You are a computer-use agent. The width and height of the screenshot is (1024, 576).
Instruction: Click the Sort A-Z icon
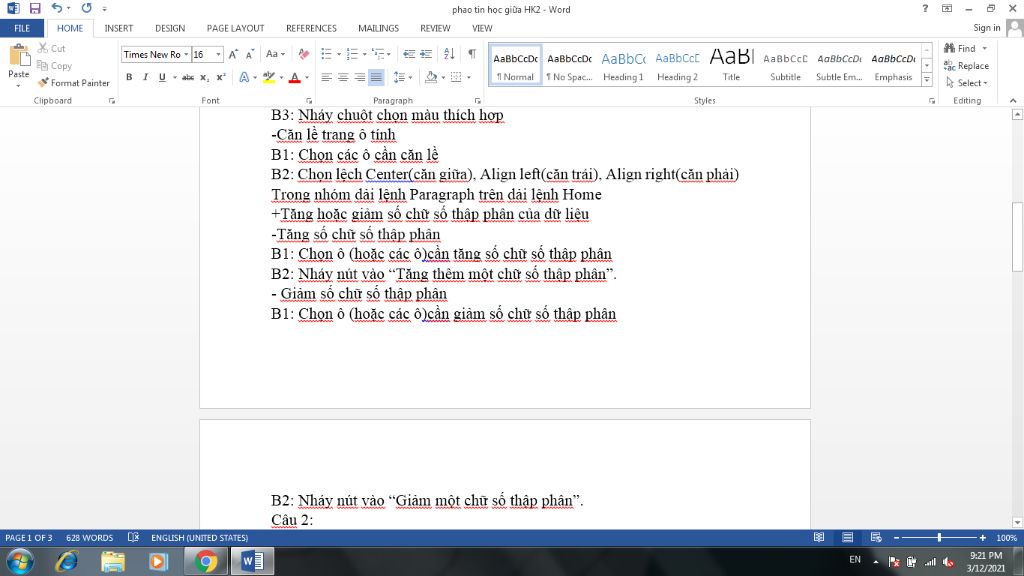click(449, 54)
